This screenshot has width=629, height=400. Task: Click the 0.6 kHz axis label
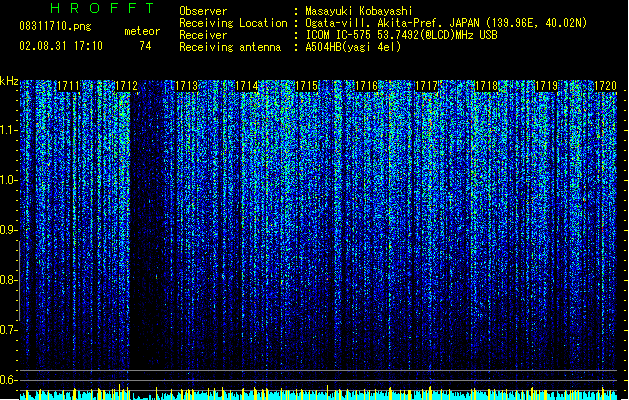[8, 380]
